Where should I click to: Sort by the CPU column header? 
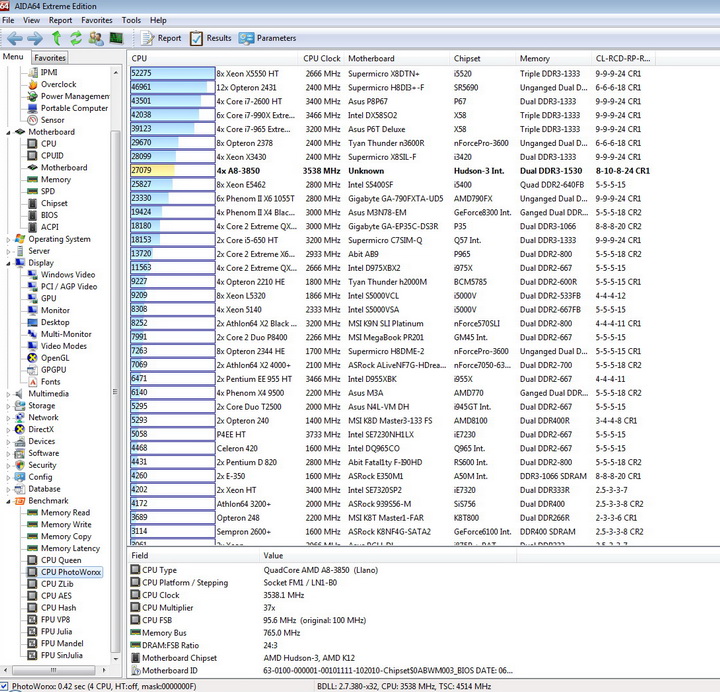point(213,58)
